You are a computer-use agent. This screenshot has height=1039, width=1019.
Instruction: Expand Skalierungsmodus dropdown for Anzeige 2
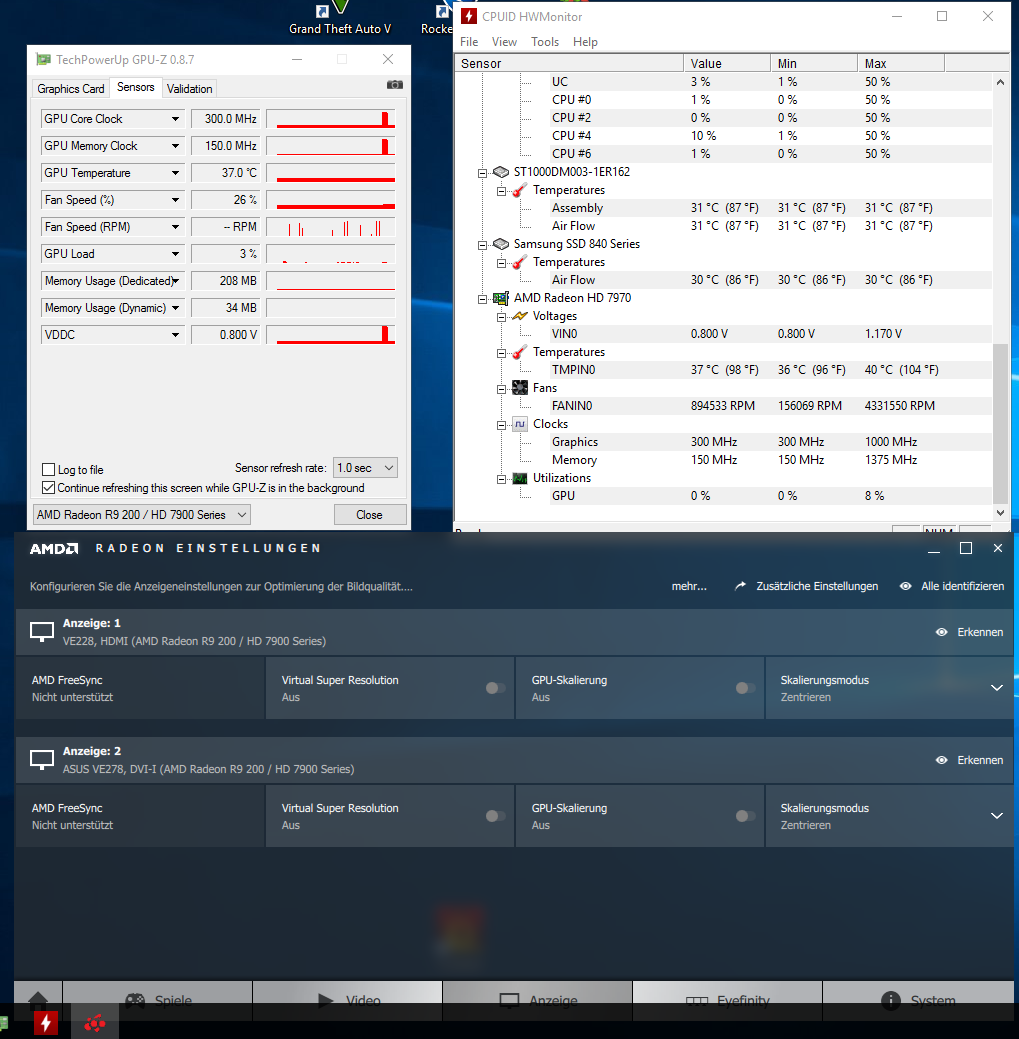[996, 816]
